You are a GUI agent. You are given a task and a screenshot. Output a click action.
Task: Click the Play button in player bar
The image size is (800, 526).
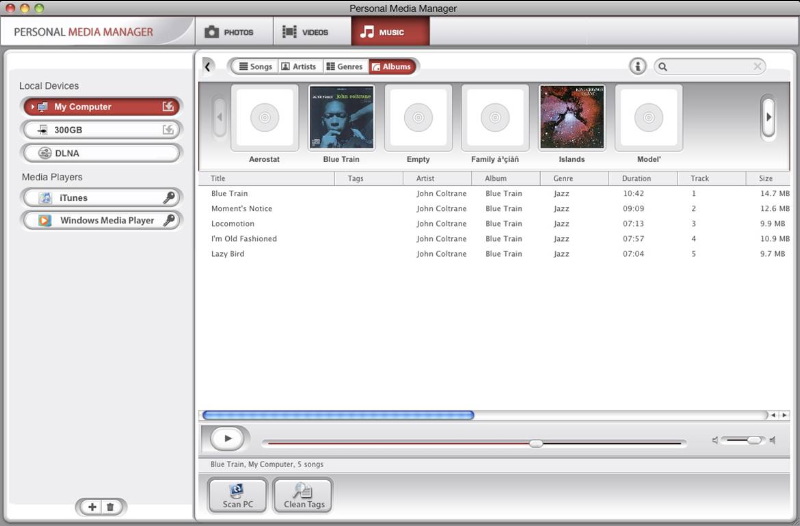click(x=227, y=438)
